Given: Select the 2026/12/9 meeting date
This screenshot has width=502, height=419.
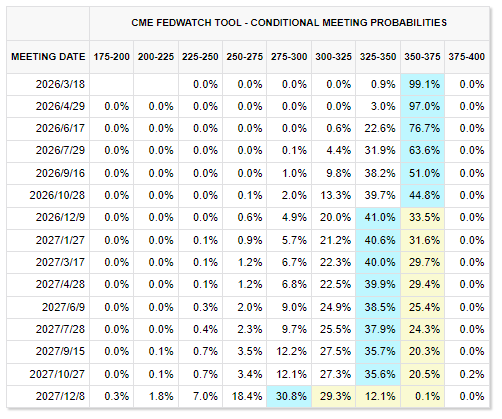Looking at the screenshot, I should click(x=60, y=218).
